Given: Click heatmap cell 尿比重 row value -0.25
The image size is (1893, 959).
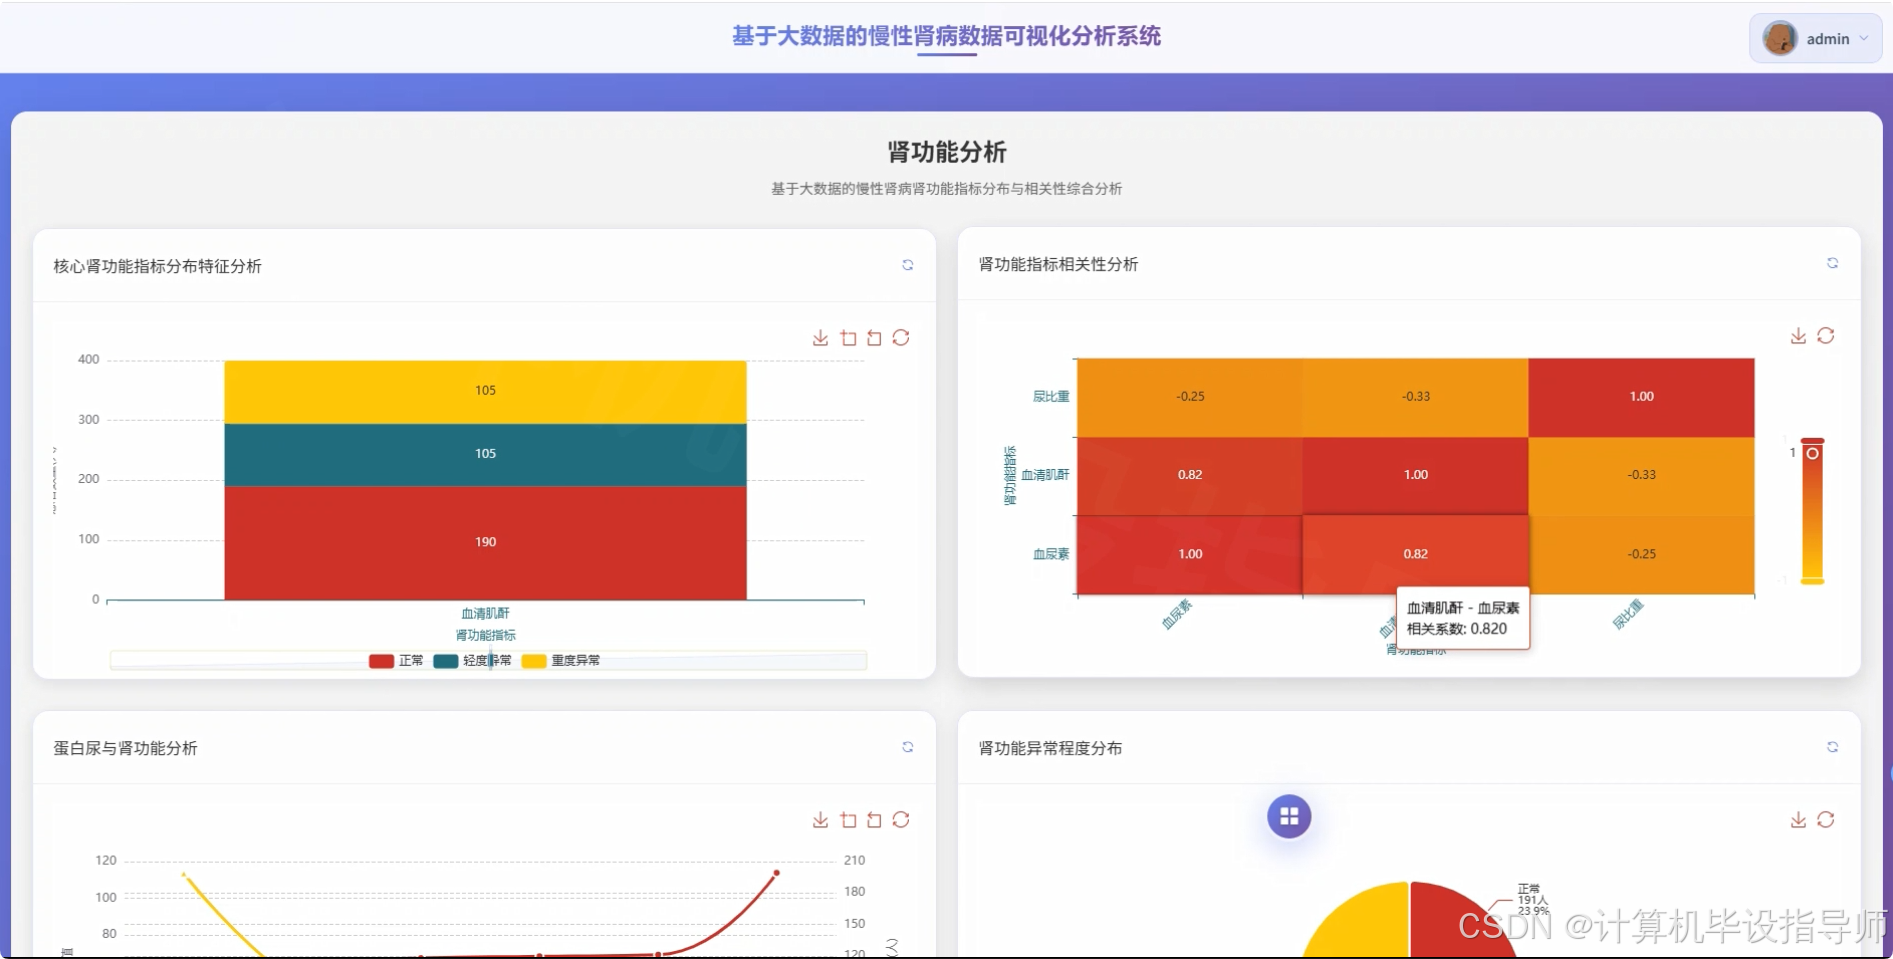Looking at the screenshot, I should pyautogui.click(x=1190, y=397).
